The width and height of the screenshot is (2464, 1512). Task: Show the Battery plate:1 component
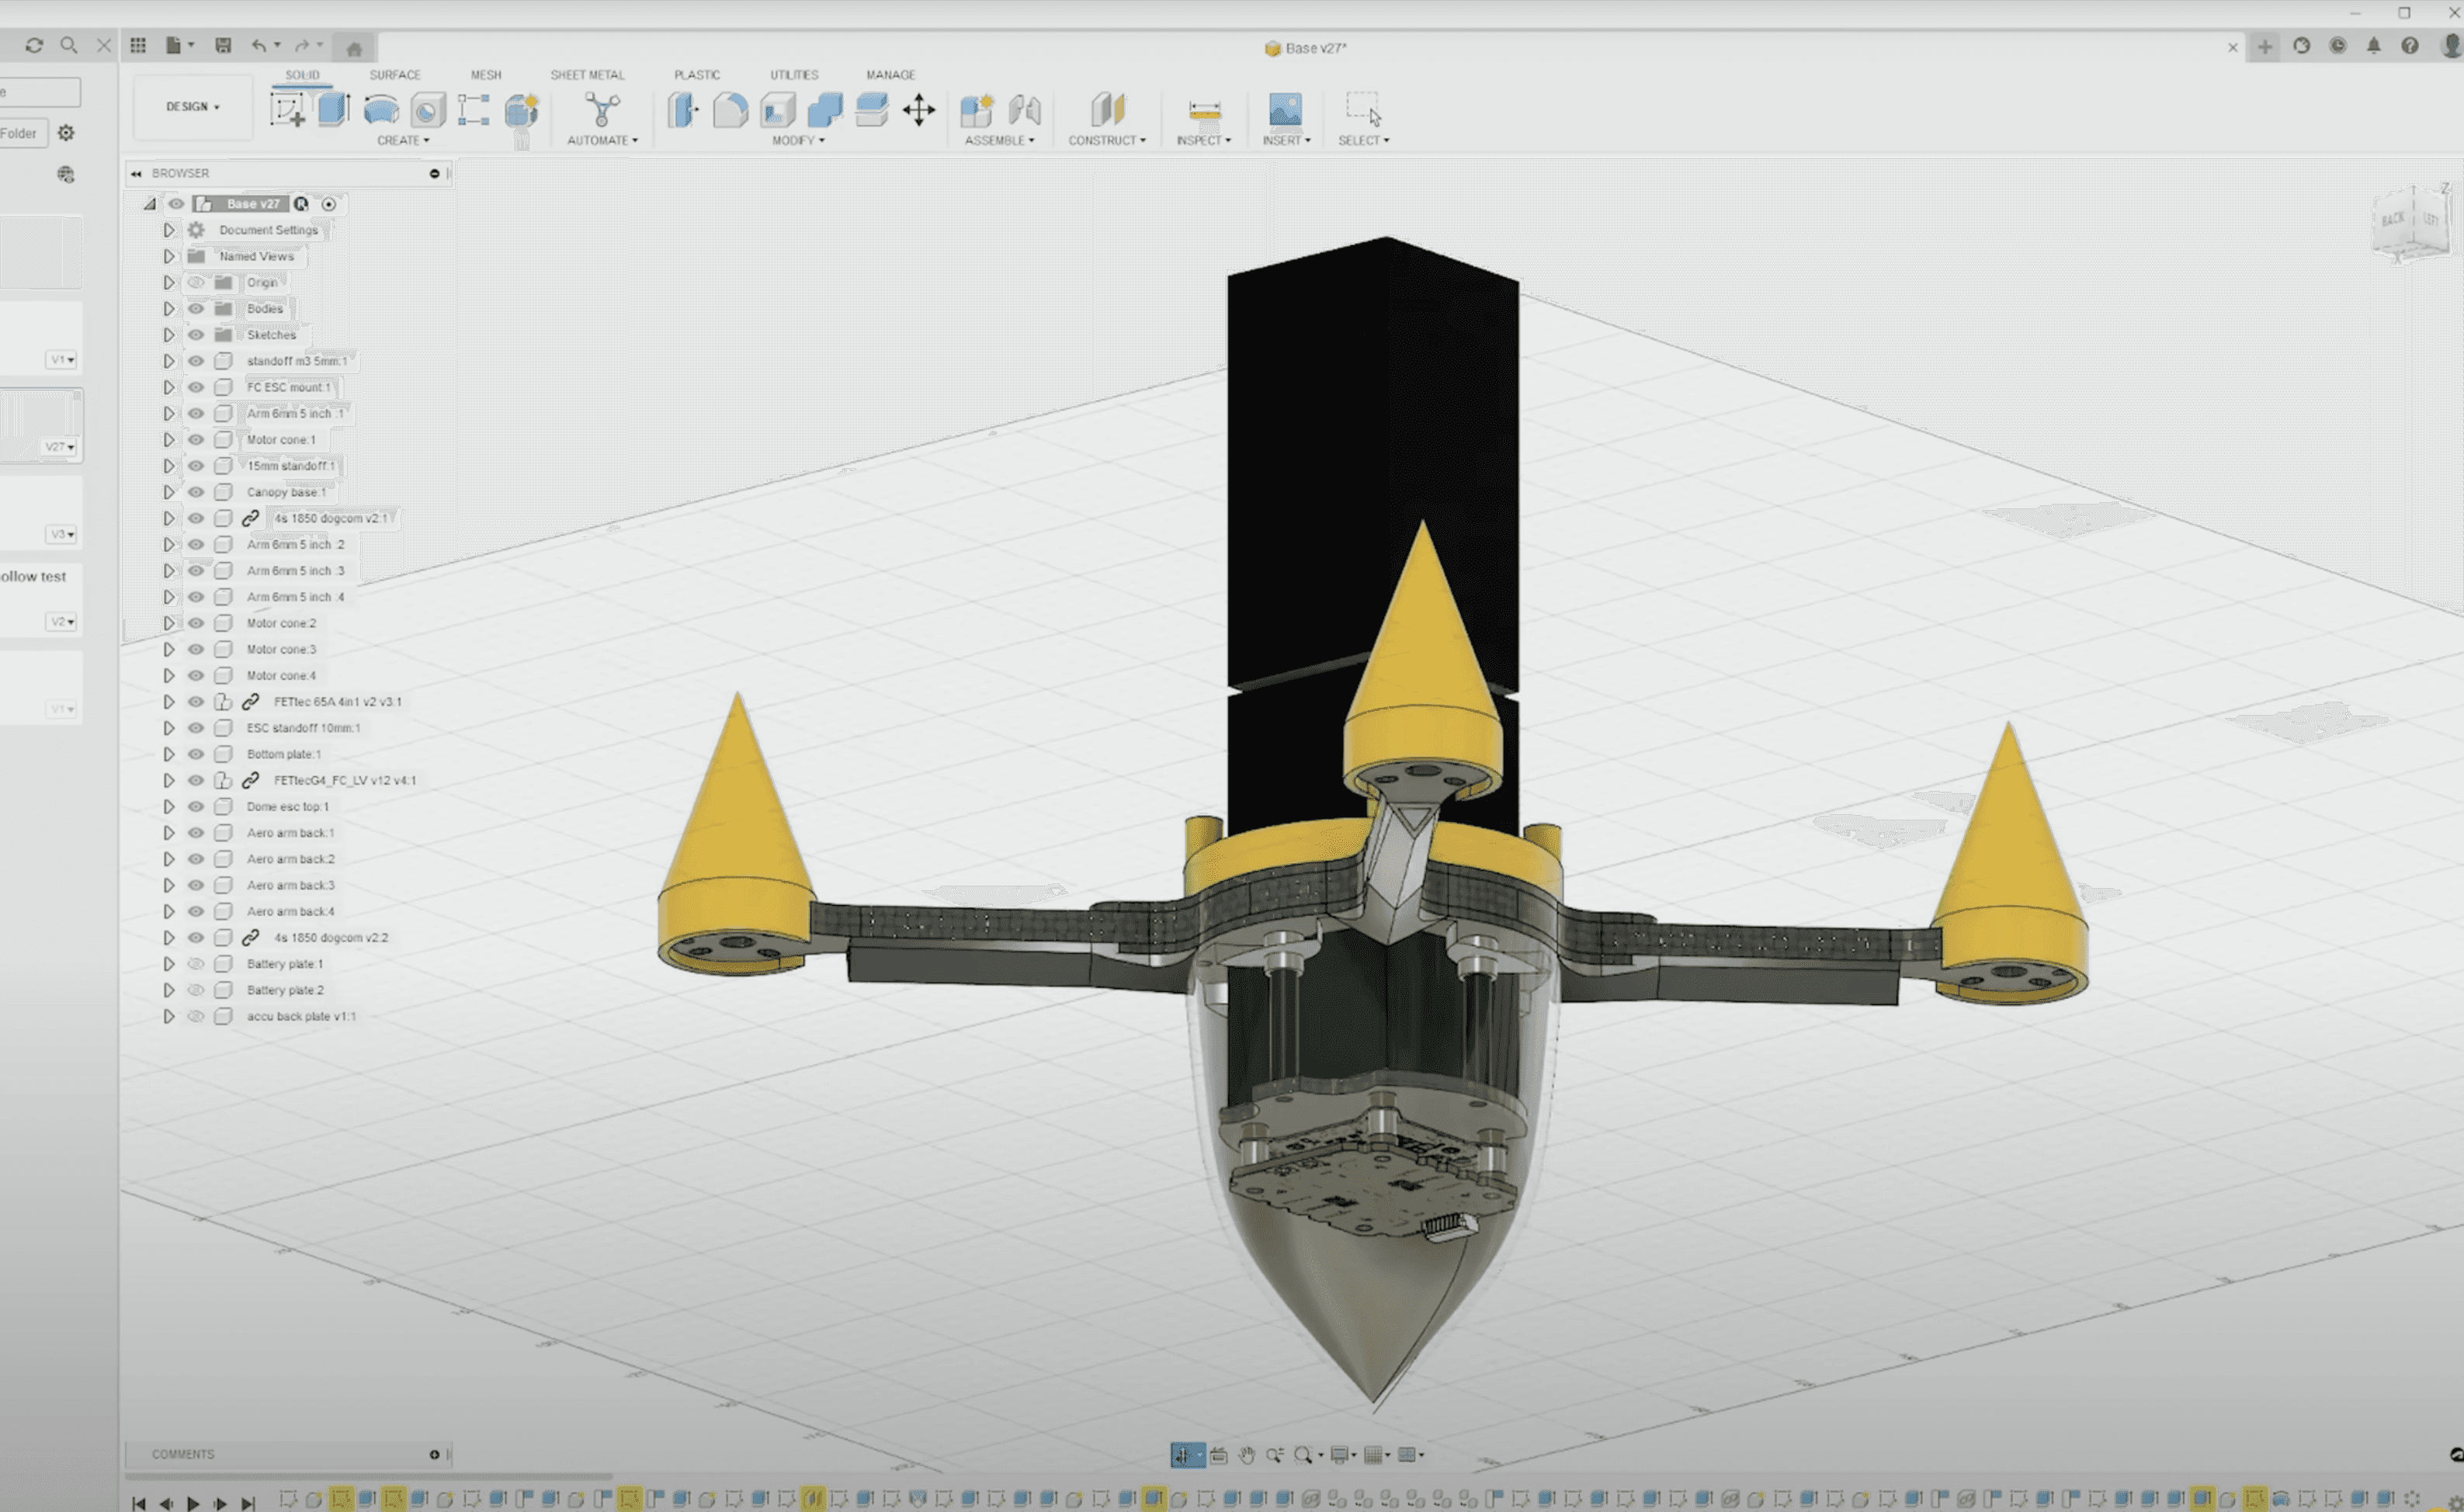tap(196, 964)
